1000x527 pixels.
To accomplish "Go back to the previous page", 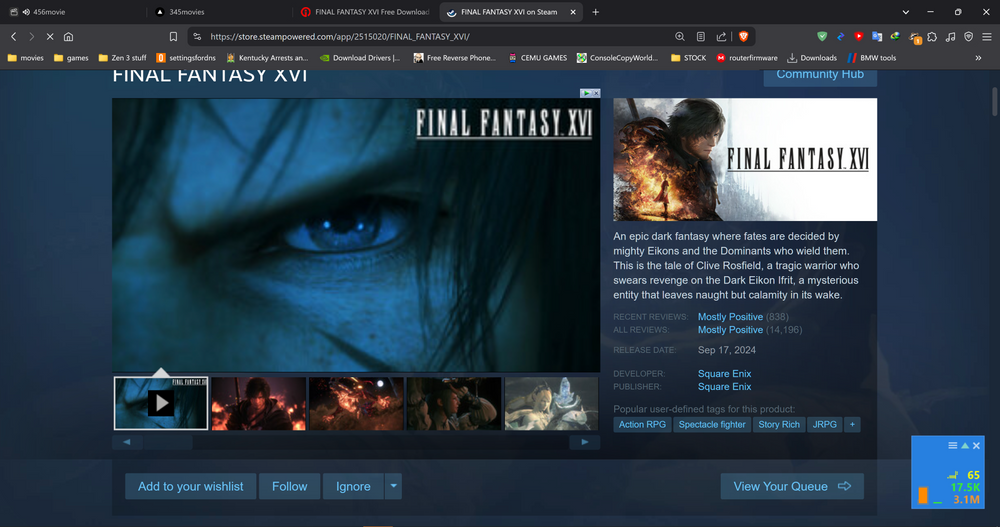I will [x=13, y=37].
